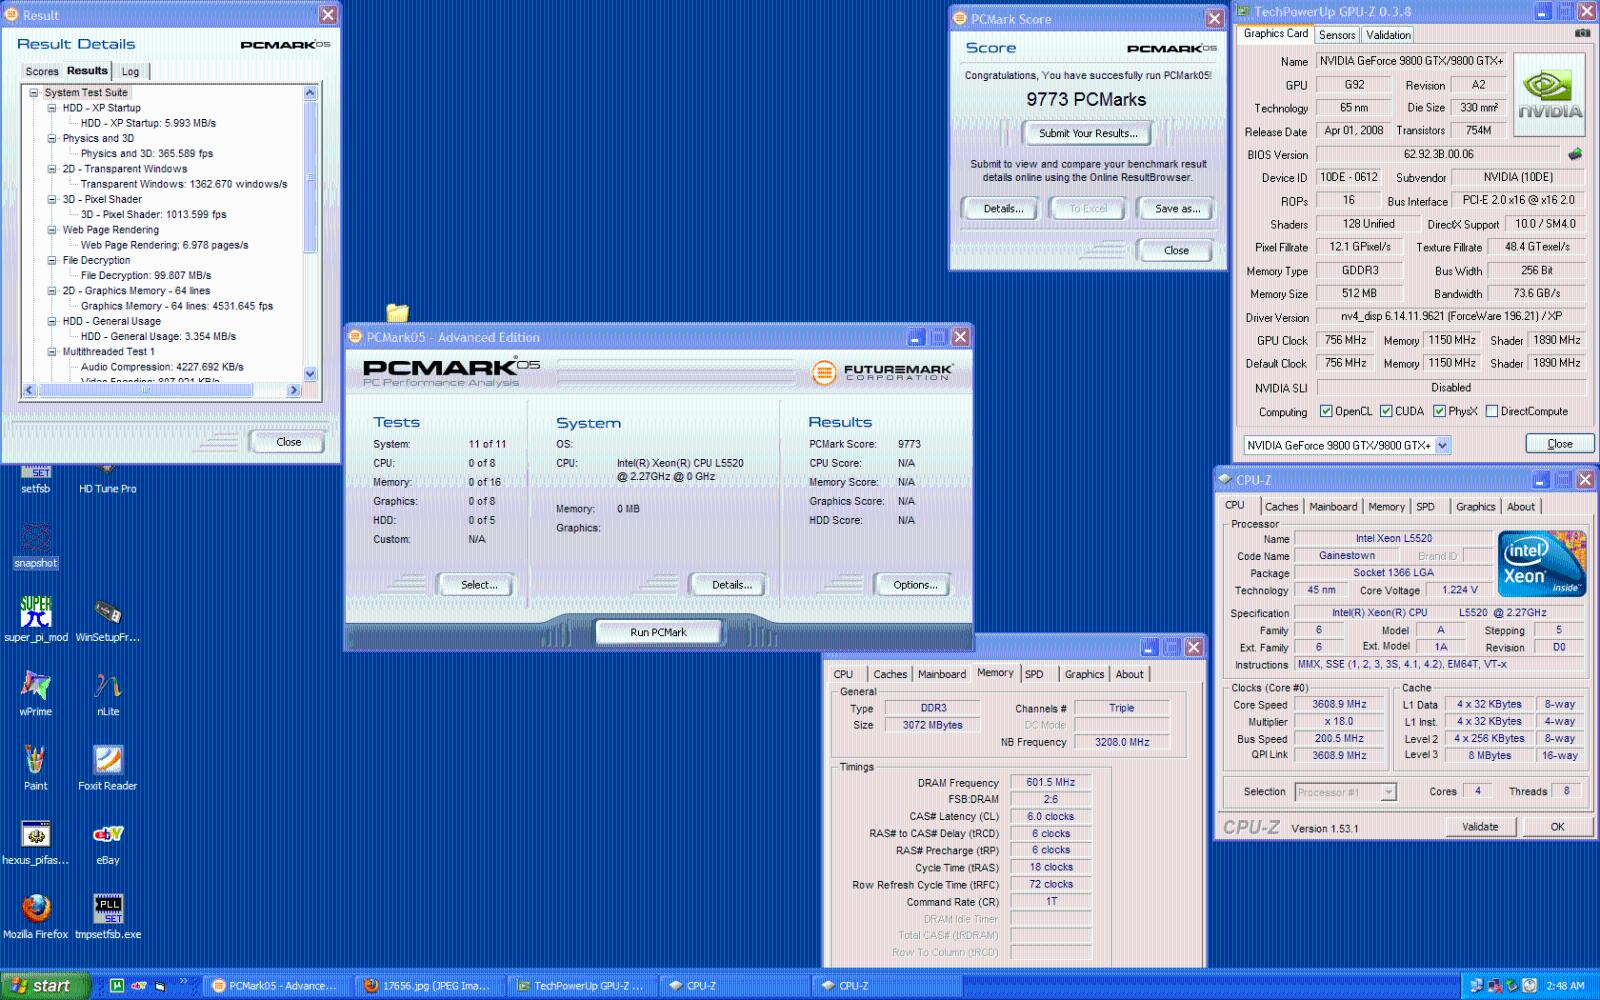Click the GPU-Z Name field

[x=1410, y=61]
